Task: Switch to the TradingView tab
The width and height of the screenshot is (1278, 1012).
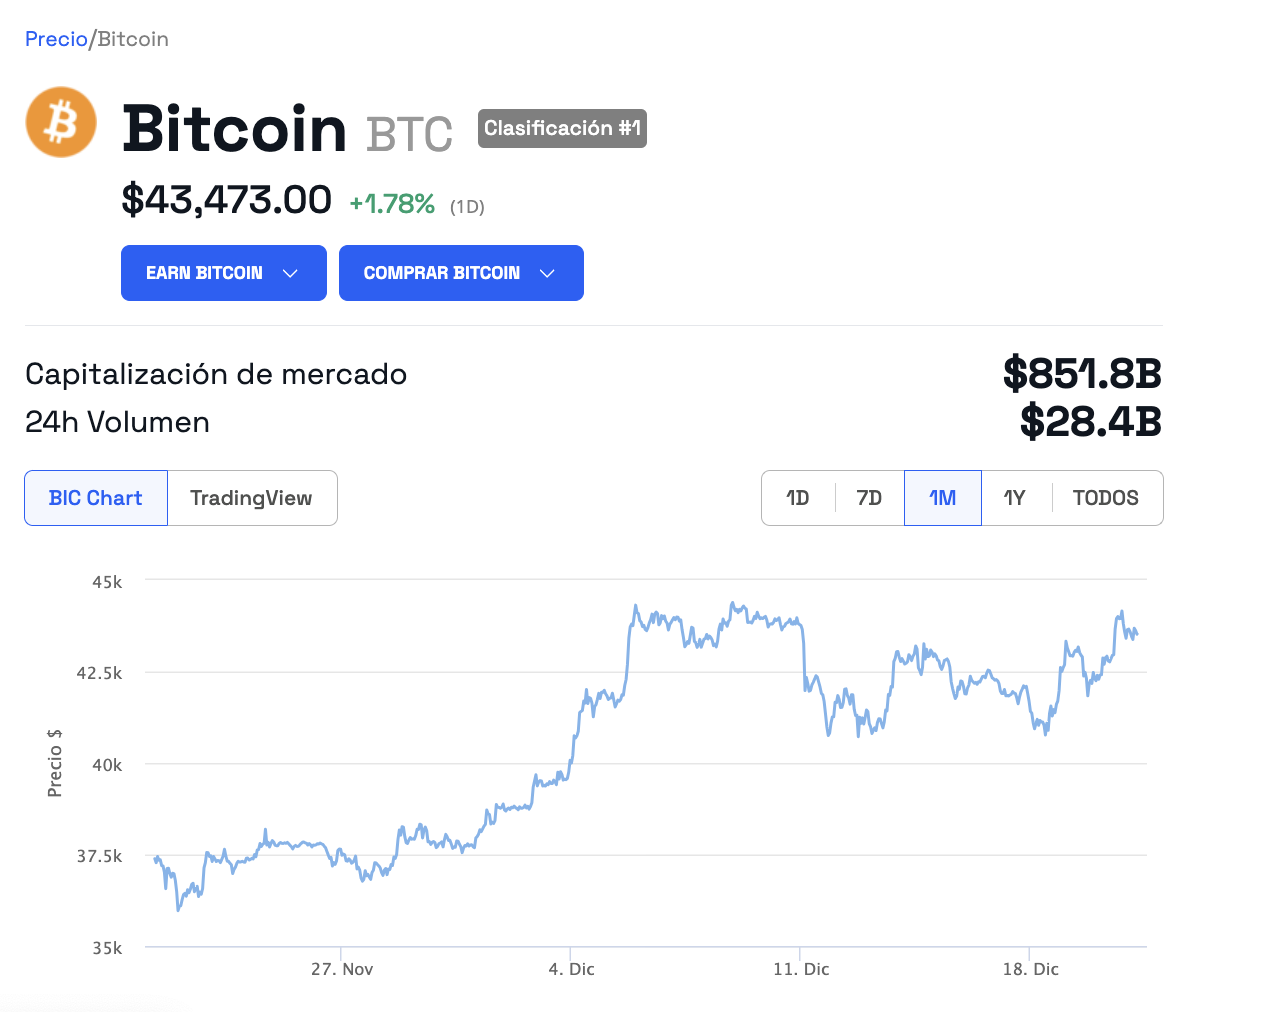Action: [x=251, y=498]
